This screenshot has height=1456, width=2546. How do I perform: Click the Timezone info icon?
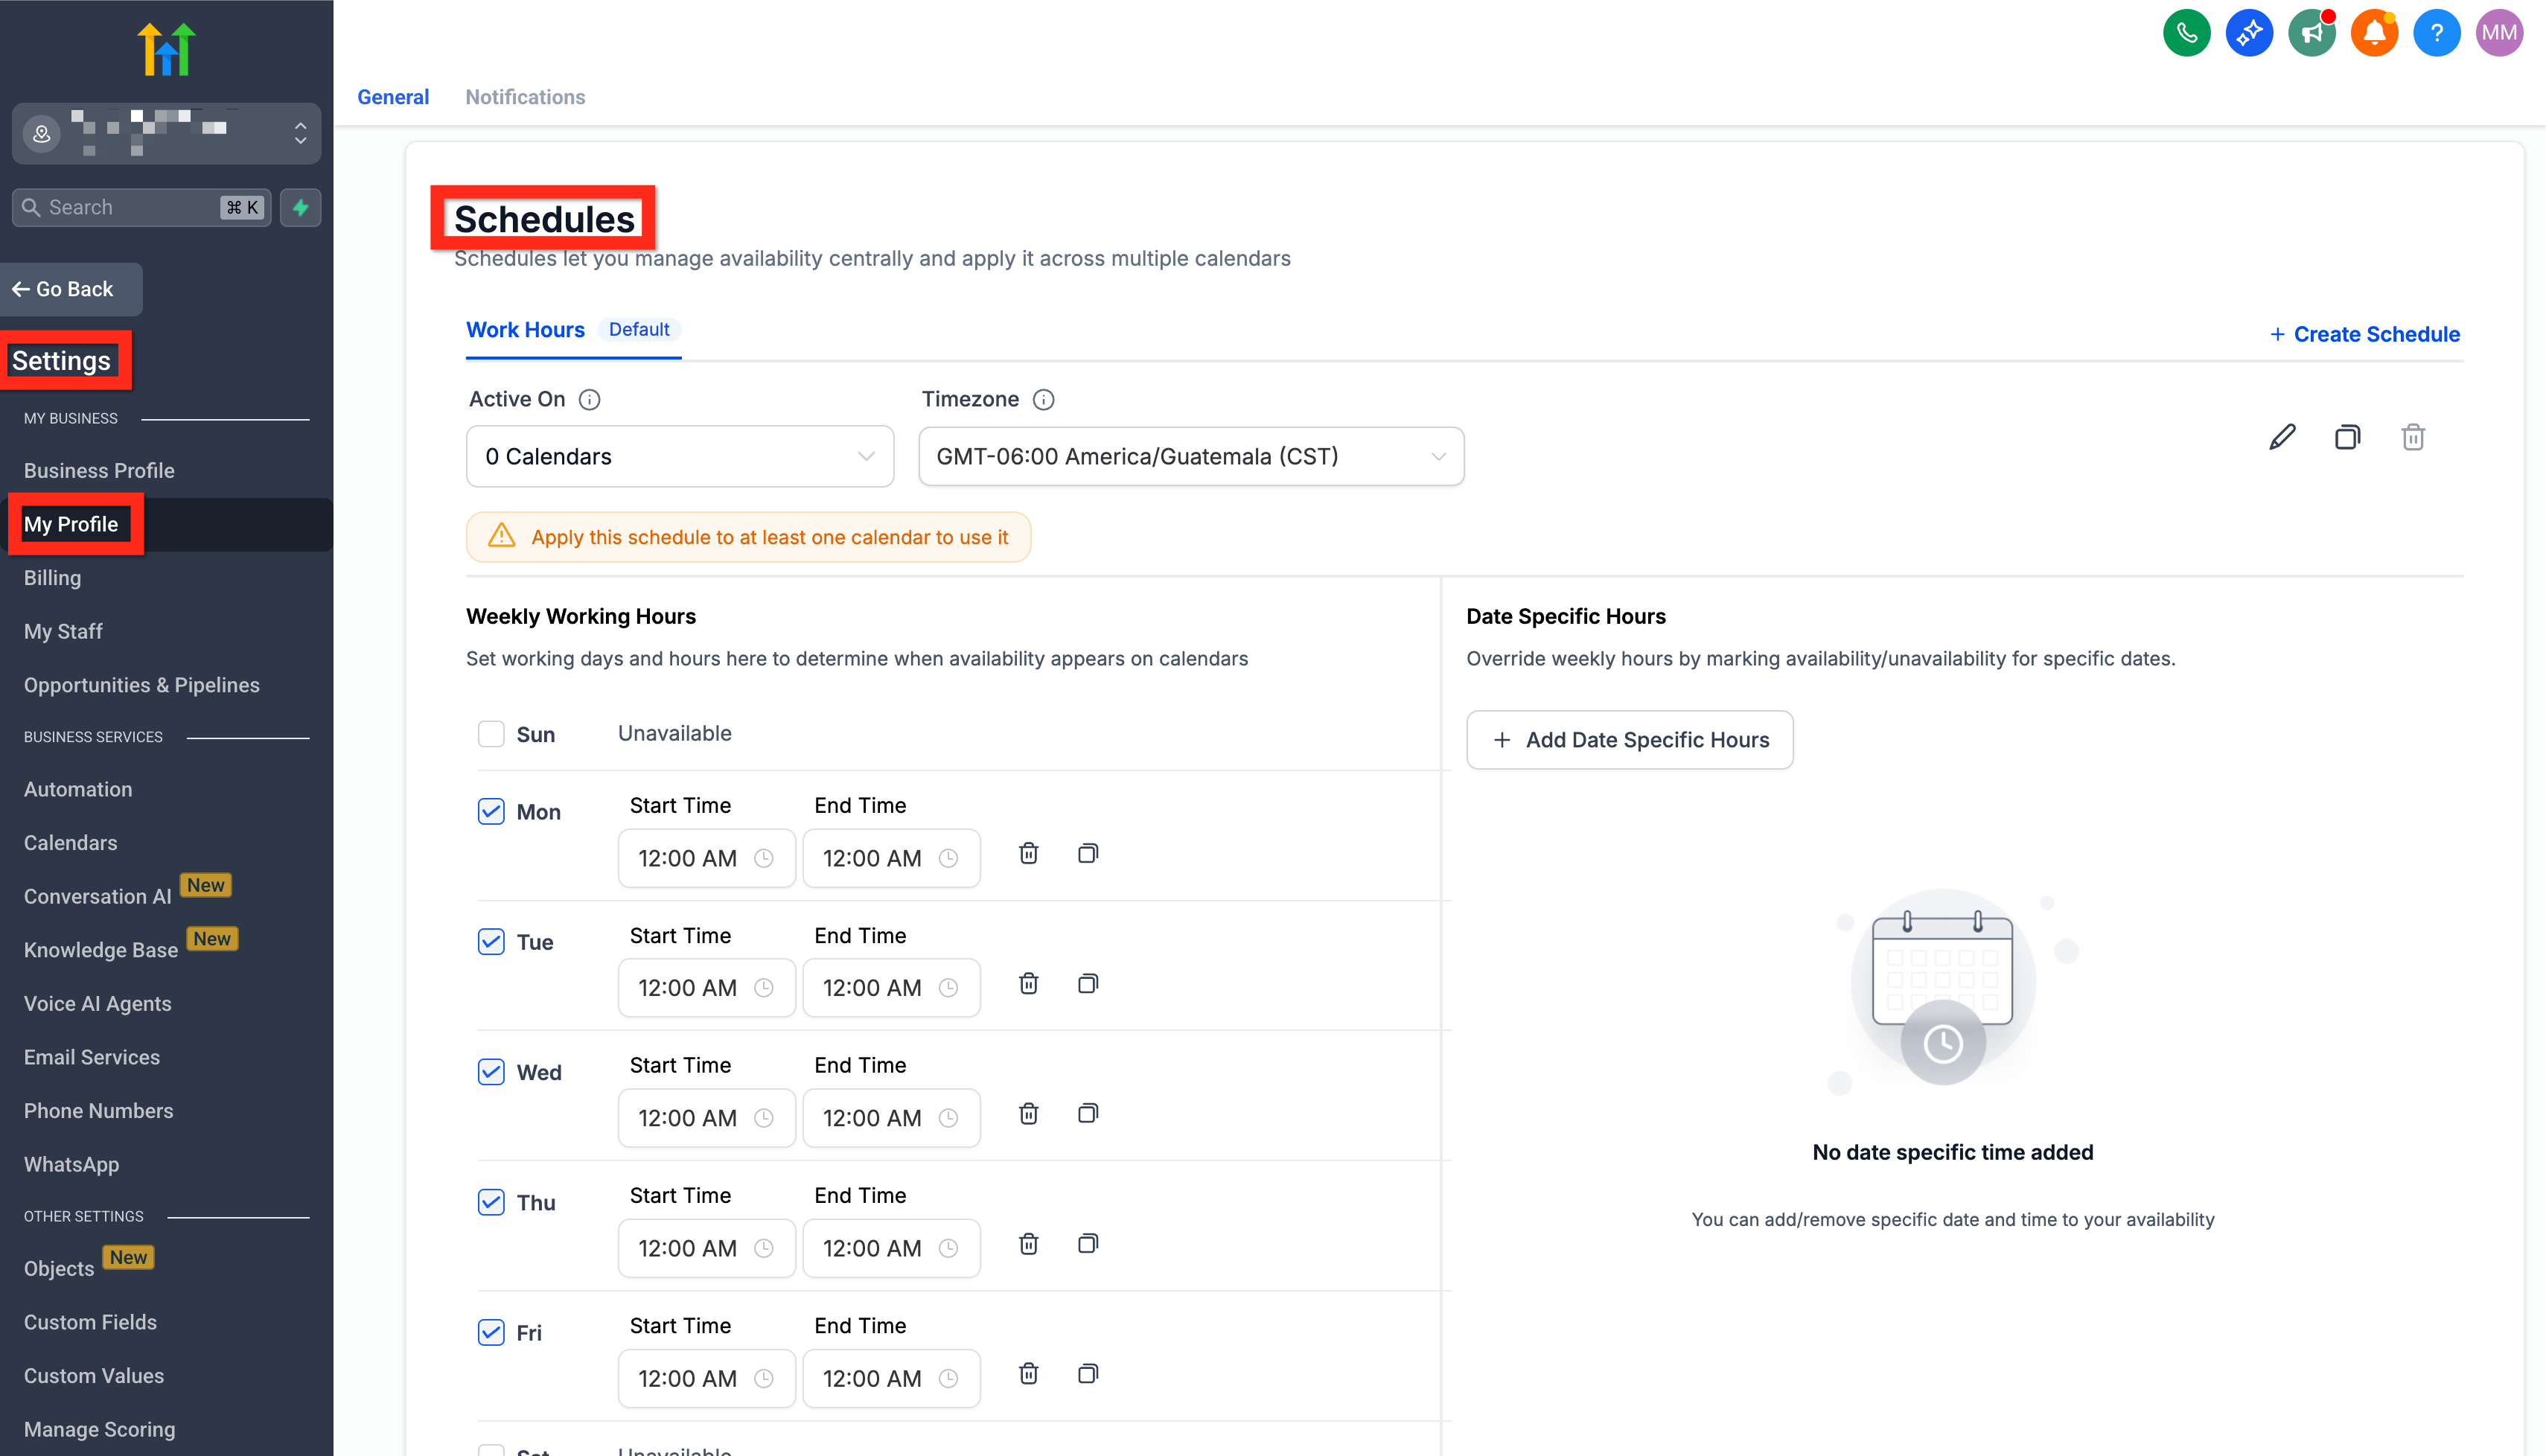click(x=1043, y=400)
